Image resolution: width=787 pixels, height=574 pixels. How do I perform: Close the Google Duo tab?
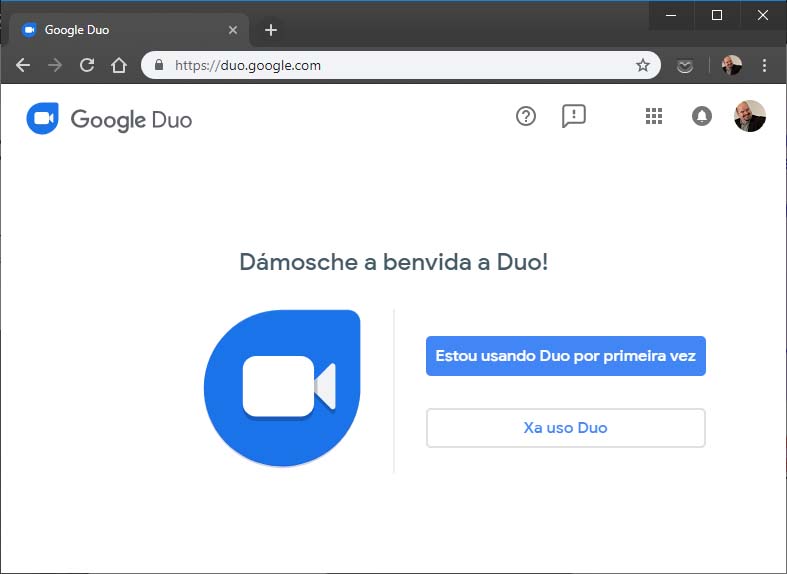tap(233, 30)
